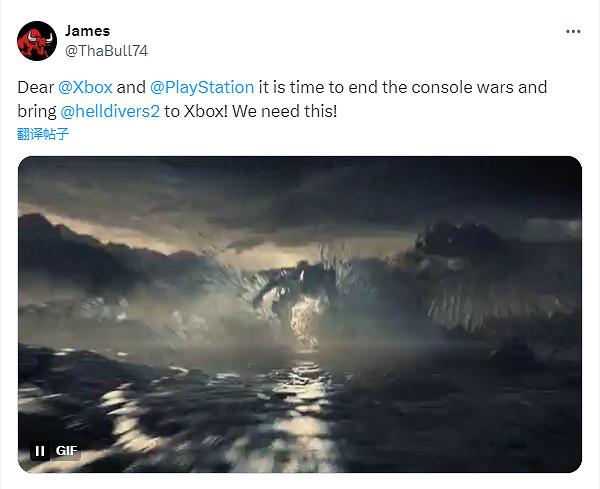Pause the GIF with the pause button
This screenshot has width=600, height=489.
pyautogui.click(x=40, y=451)
